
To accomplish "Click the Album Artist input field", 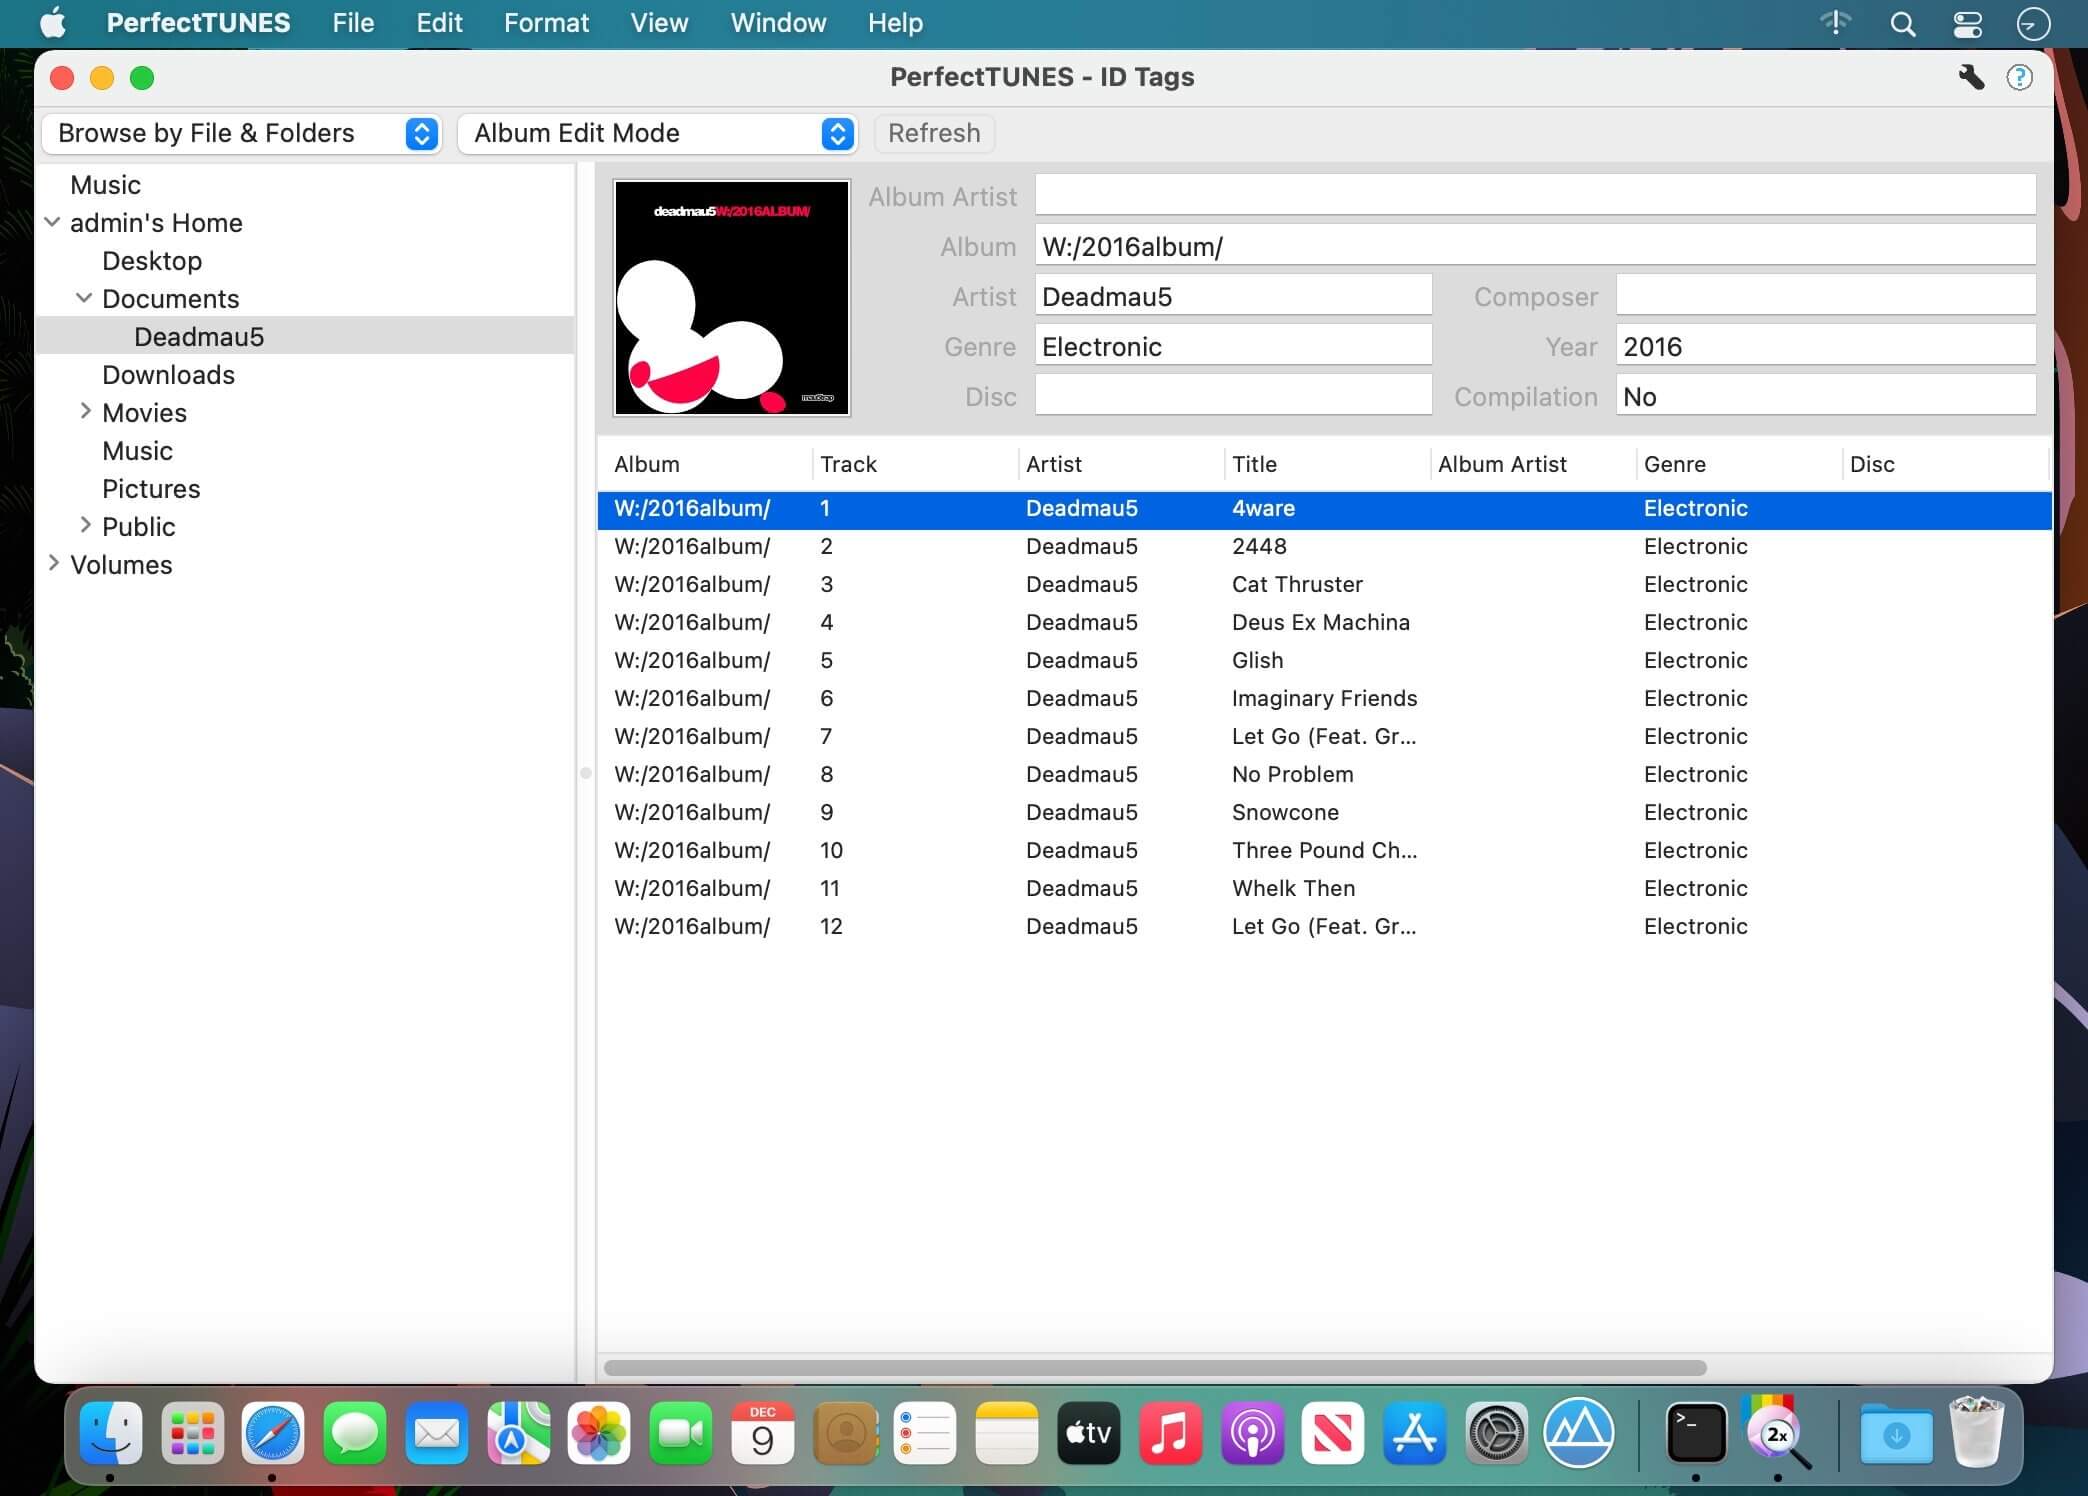I will coord(1535,195).
